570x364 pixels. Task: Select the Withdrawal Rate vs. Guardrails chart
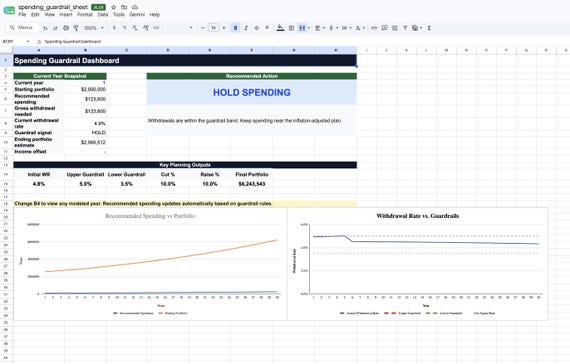click(418, 264)
